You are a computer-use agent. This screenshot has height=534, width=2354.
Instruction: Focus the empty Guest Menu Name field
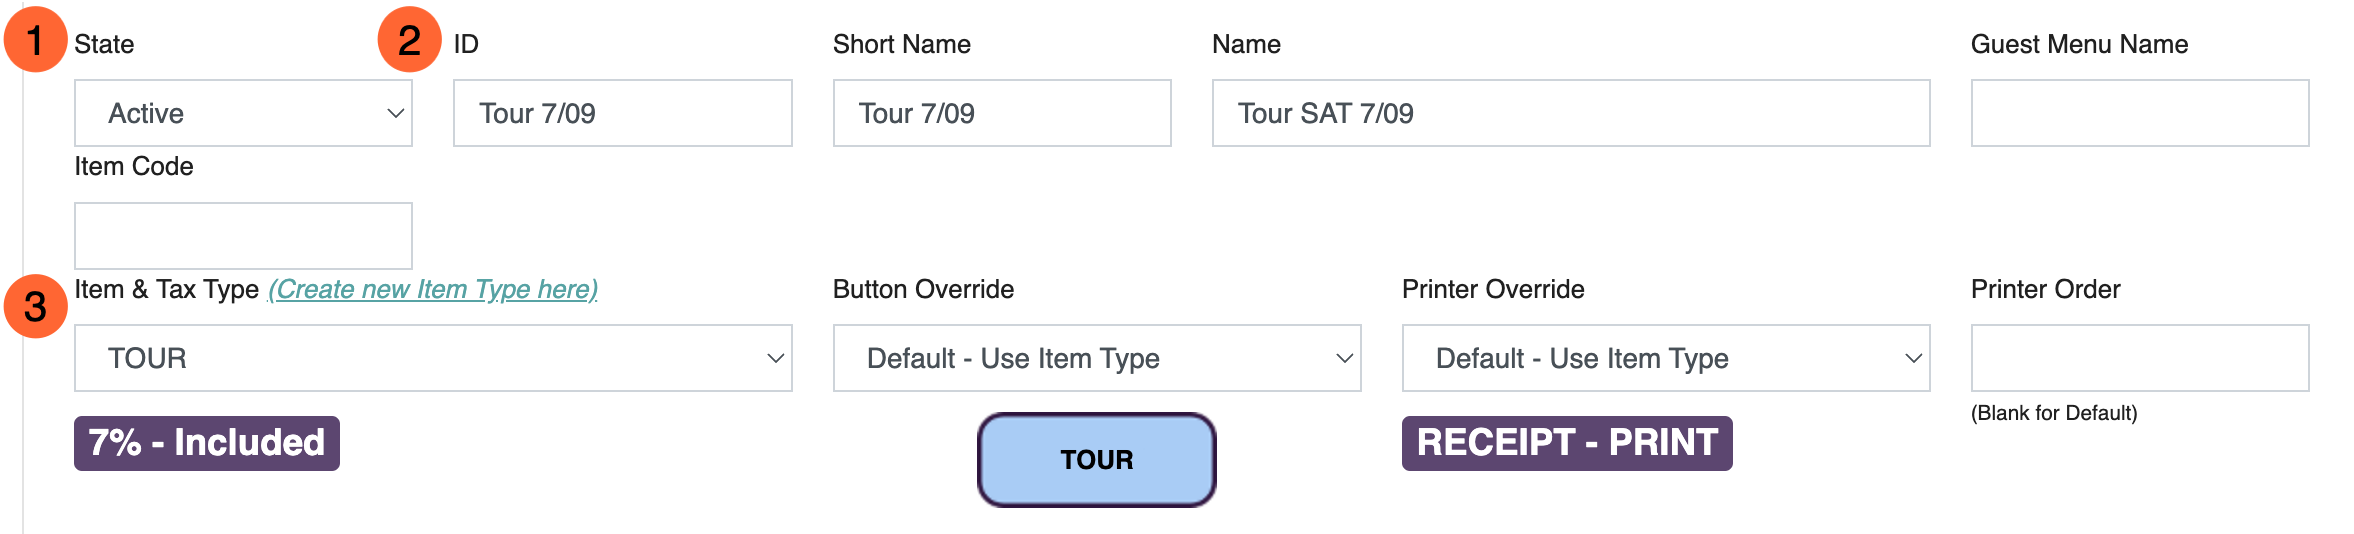(x=2140, y=113)
